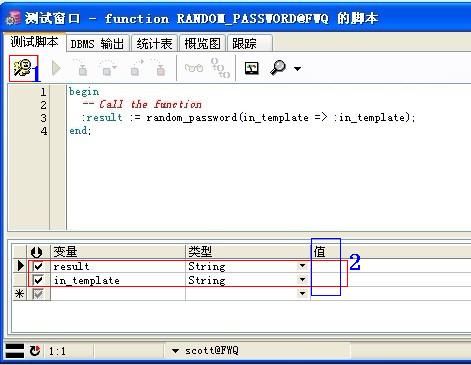Screen dimensions: 471x365
Task: Click the scan variables header icon
Action: 36,252
